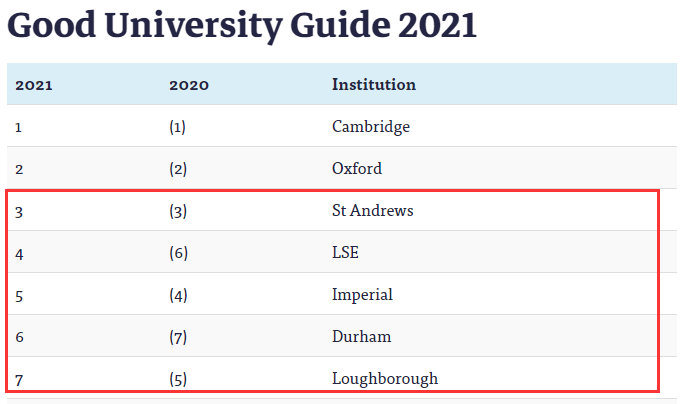683x404 pixels.
Task: Select the LSE institution name
Action: pyautogui.click(x=345, y=252)
